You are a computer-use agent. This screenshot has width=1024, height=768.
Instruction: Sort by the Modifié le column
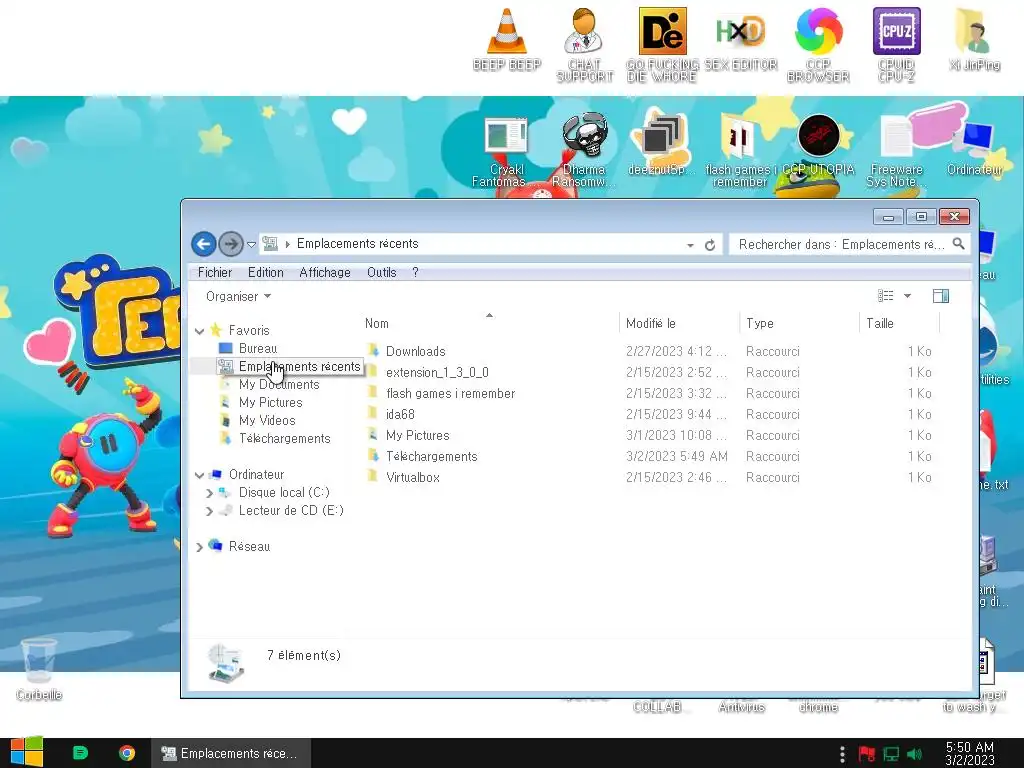pos(679,323)
